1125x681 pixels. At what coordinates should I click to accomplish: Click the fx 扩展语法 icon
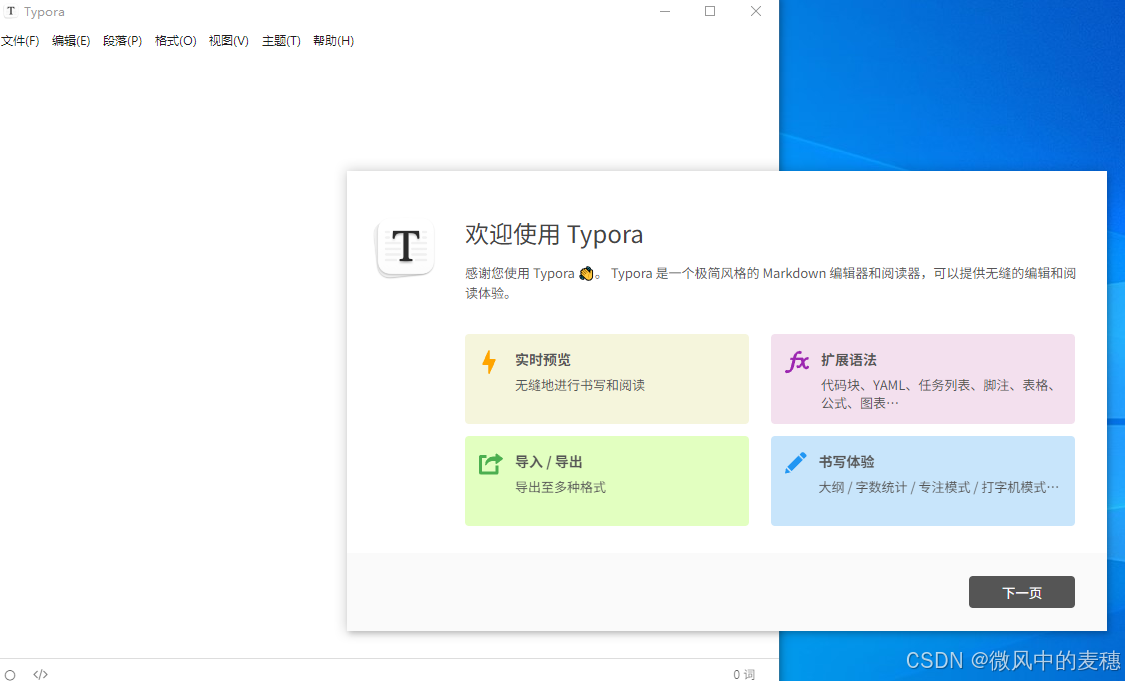click(797, 361)
